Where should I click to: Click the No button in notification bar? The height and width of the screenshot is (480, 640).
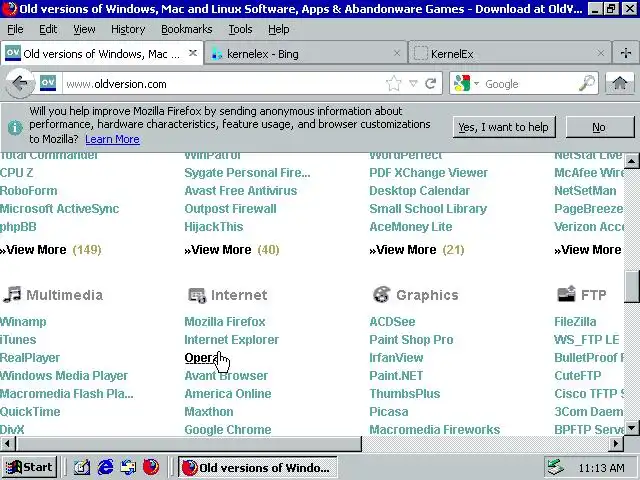(599, 127)
